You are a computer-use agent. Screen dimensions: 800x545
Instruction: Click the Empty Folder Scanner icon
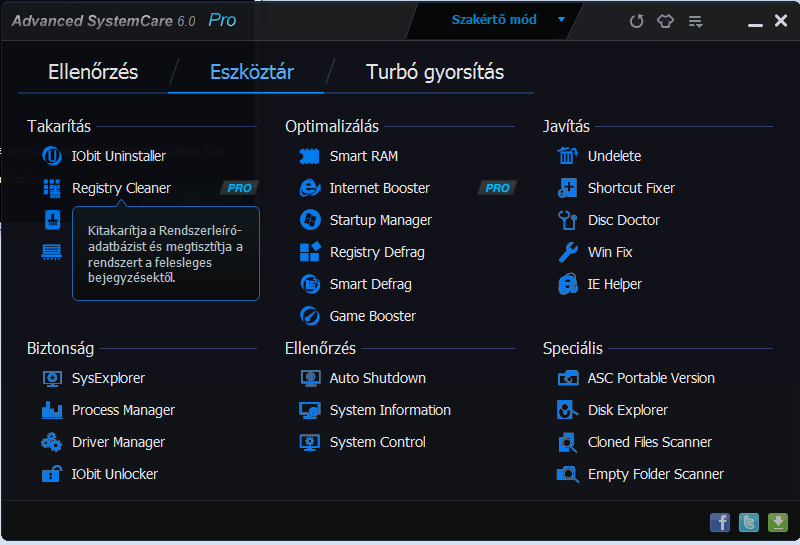point(567,474)
